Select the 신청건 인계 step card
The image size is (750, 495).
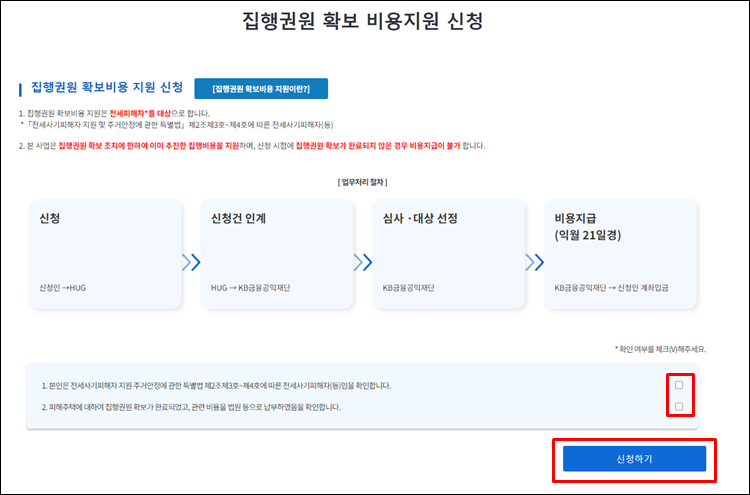tap(277, 254)
